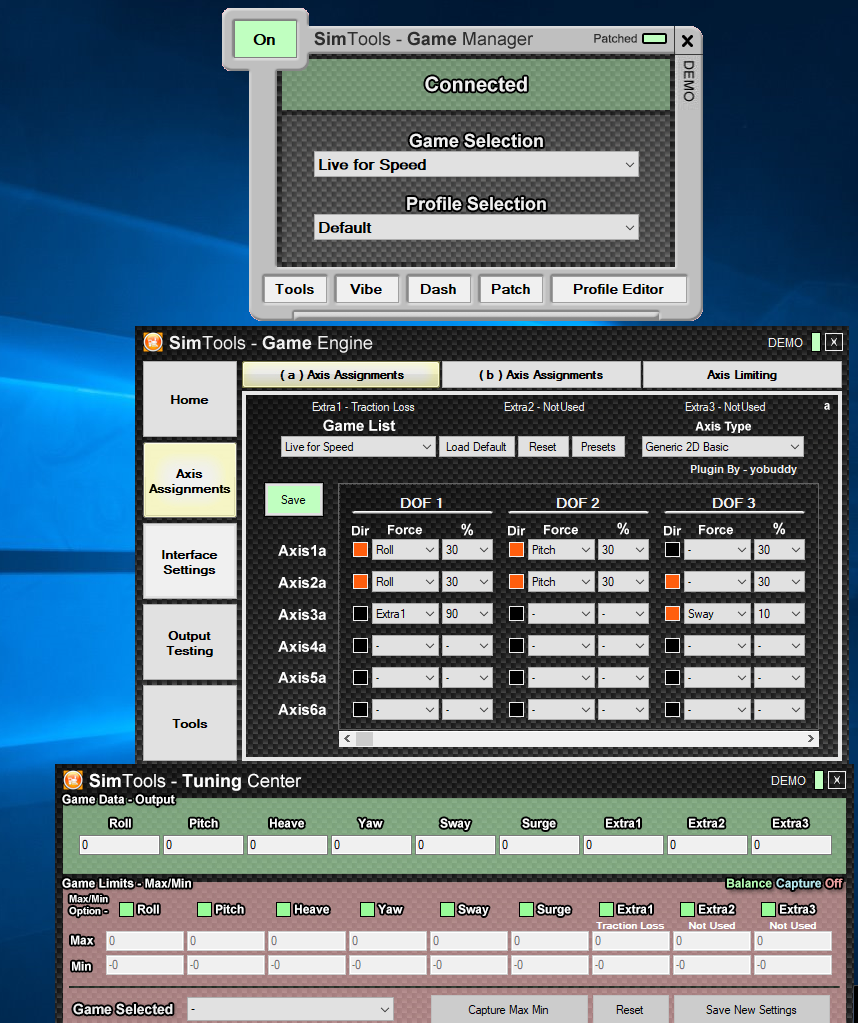Click the Roll Game Data output field

(x=119, y=845)
